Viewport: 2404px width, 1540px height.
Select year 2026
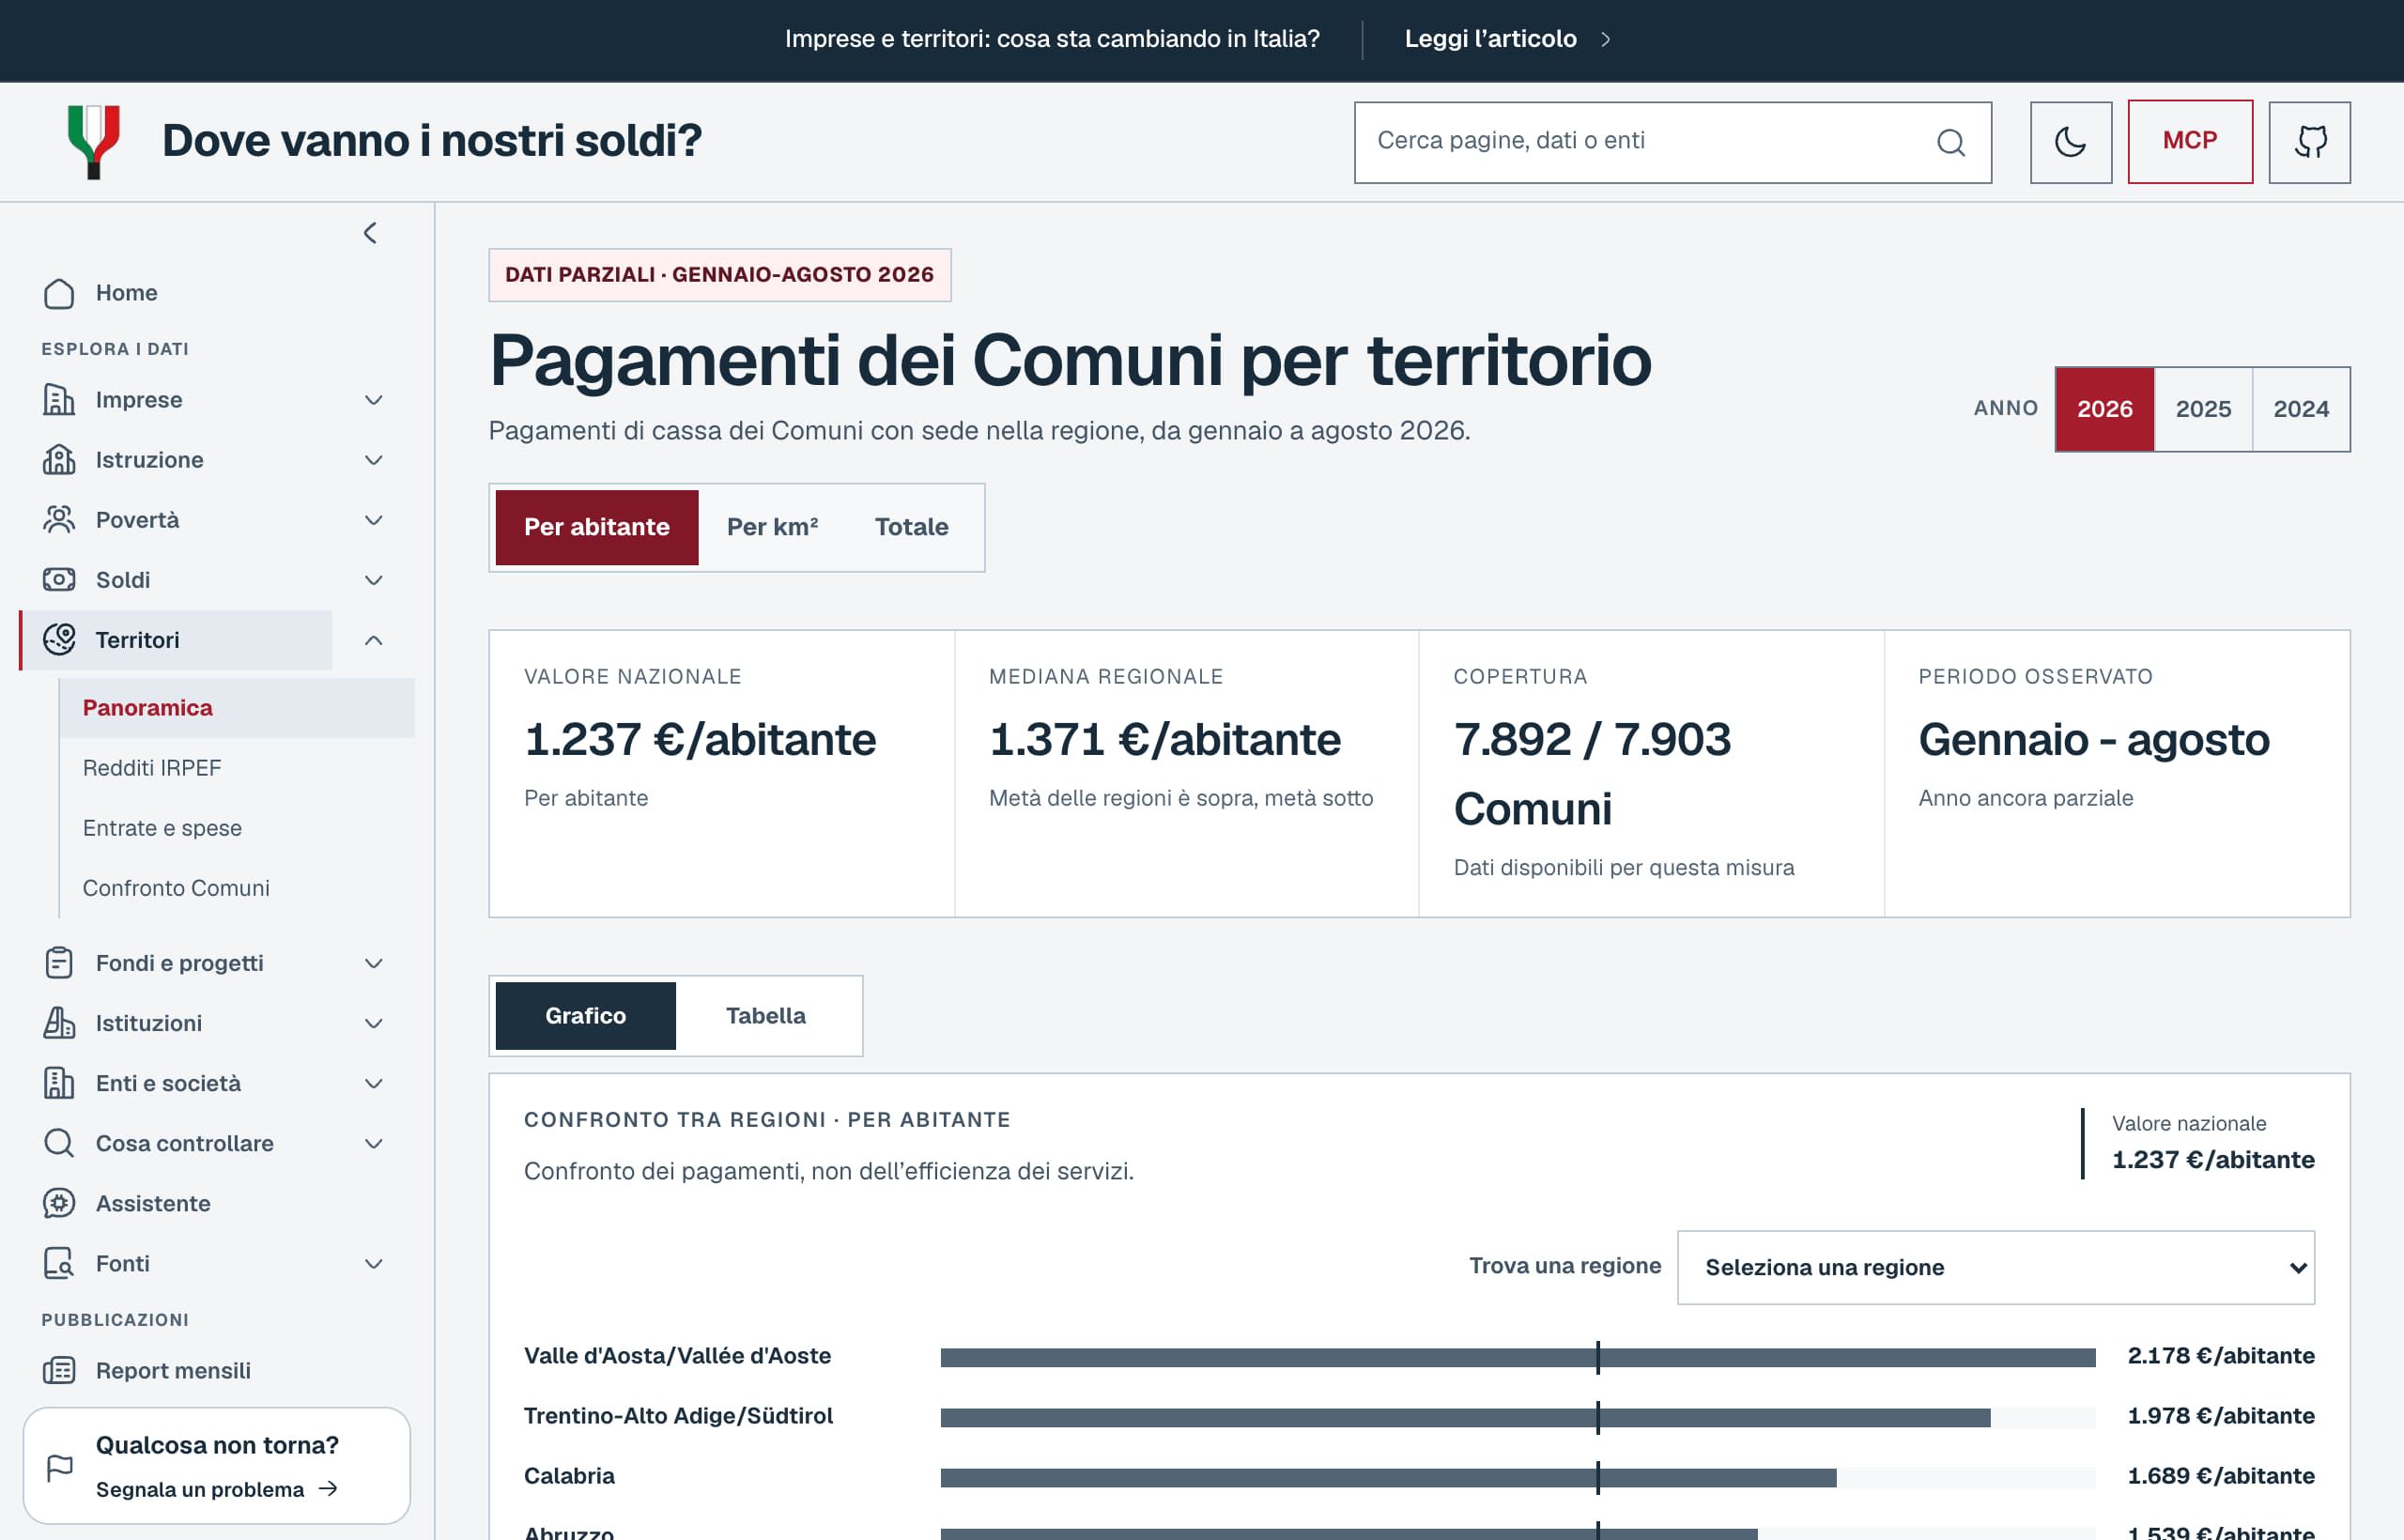click(x=2105, y=409)
